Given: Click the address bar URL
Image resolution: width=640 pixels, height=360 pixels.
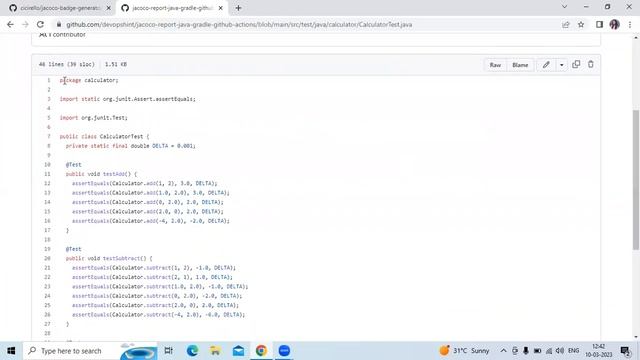Looking at the screenshot, I should pyautogui.click(x=239, y=24).
